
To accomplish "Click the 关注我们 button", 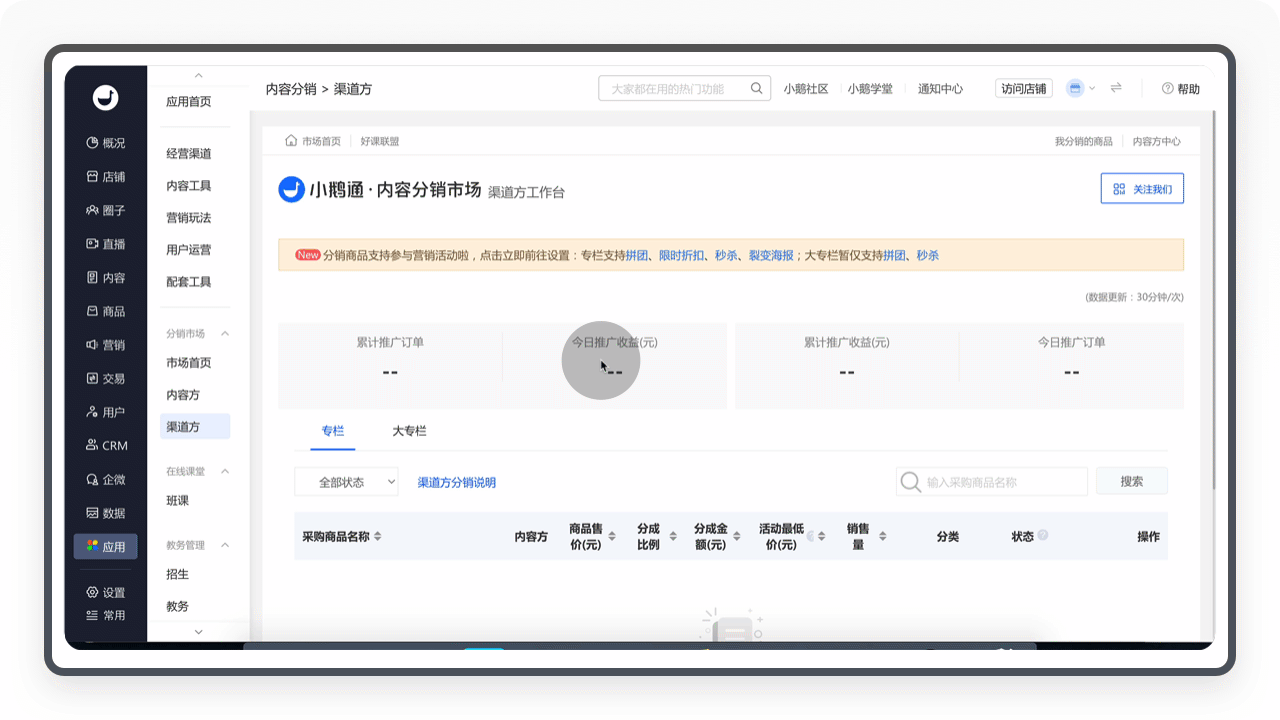I will (1142, 188).
